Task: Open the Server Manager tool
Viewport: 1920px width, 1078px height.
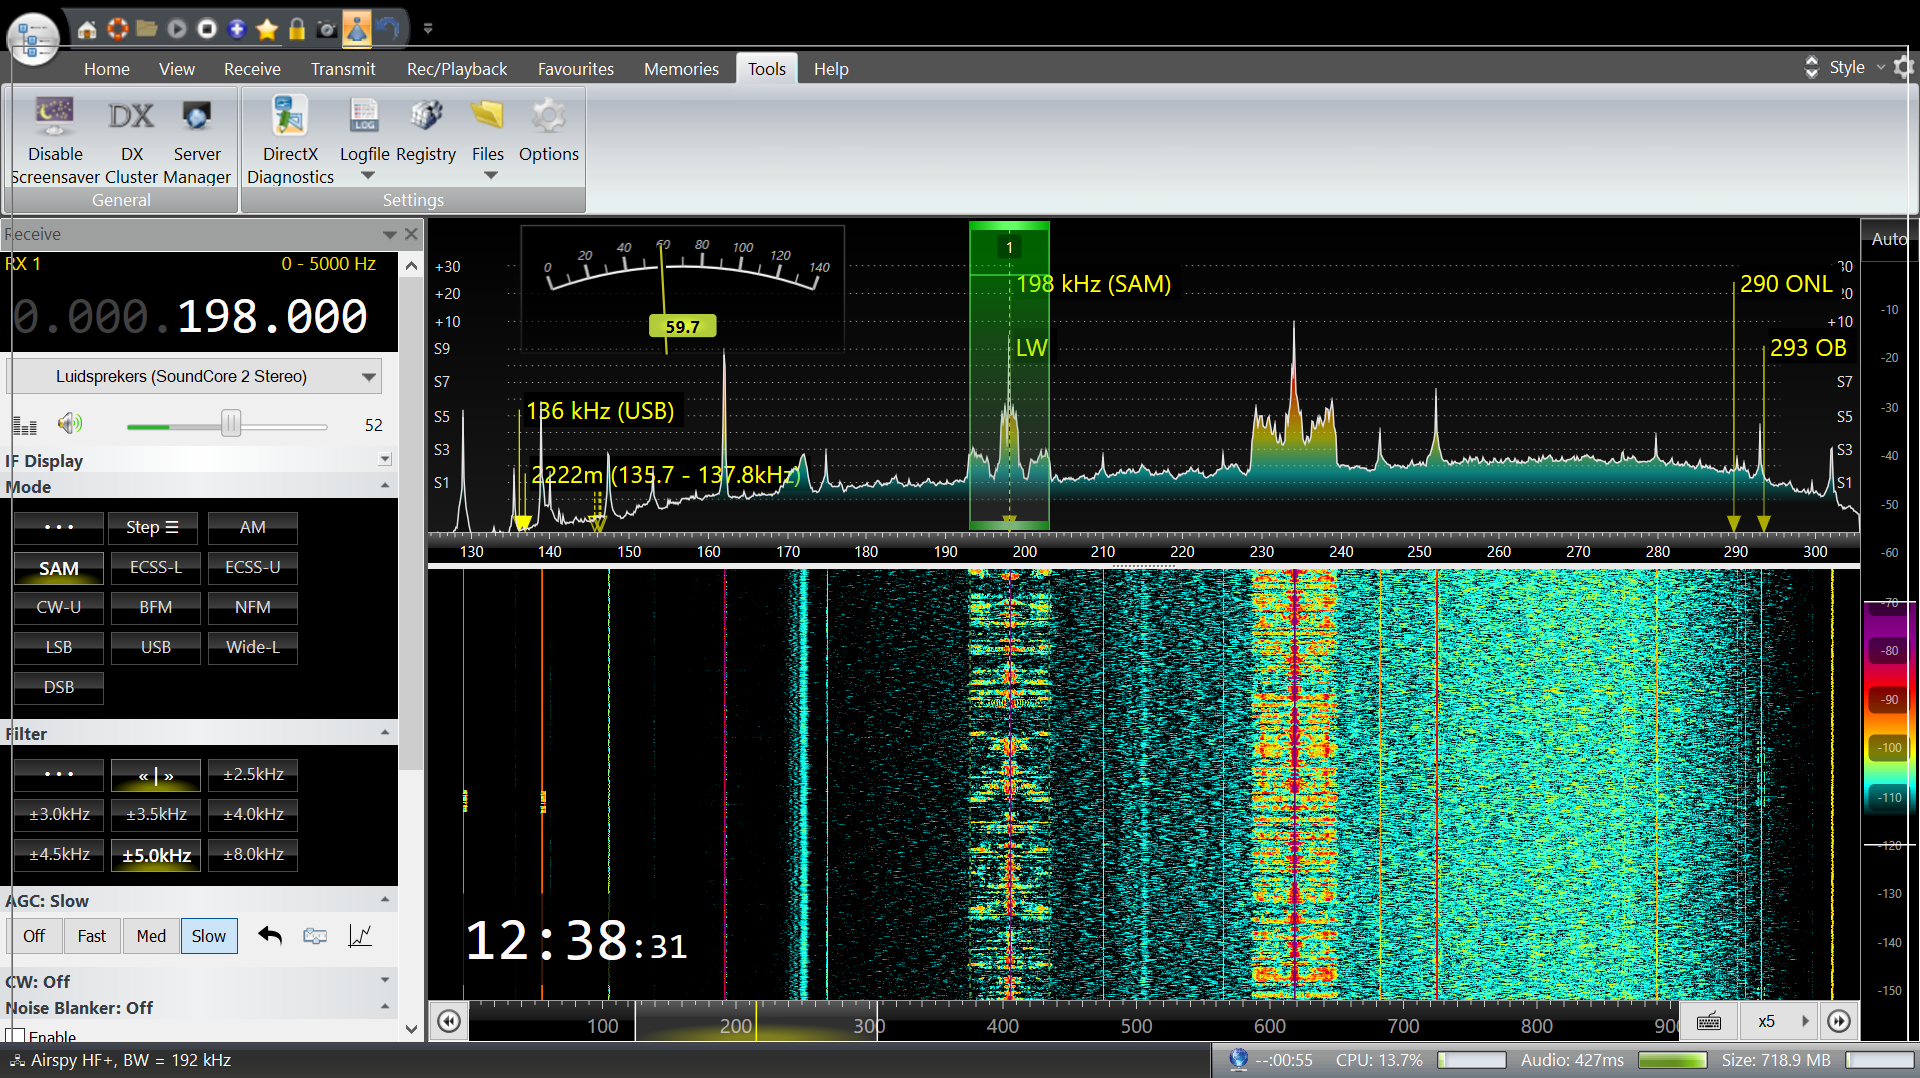Action: 197,117
